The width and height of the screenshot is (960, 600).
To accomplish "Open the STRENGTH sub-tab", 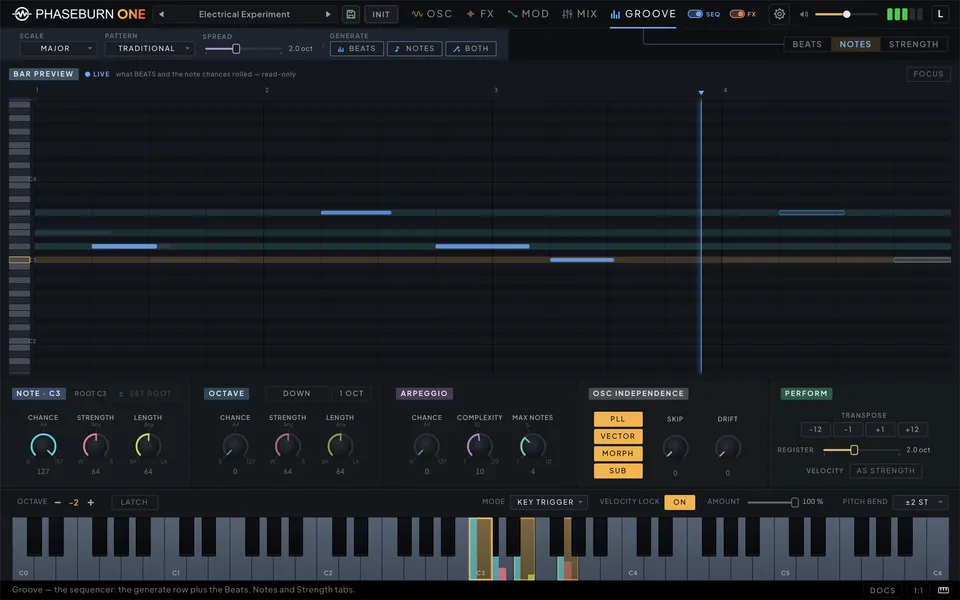I will pyautogui.click(x=913, y=44).
